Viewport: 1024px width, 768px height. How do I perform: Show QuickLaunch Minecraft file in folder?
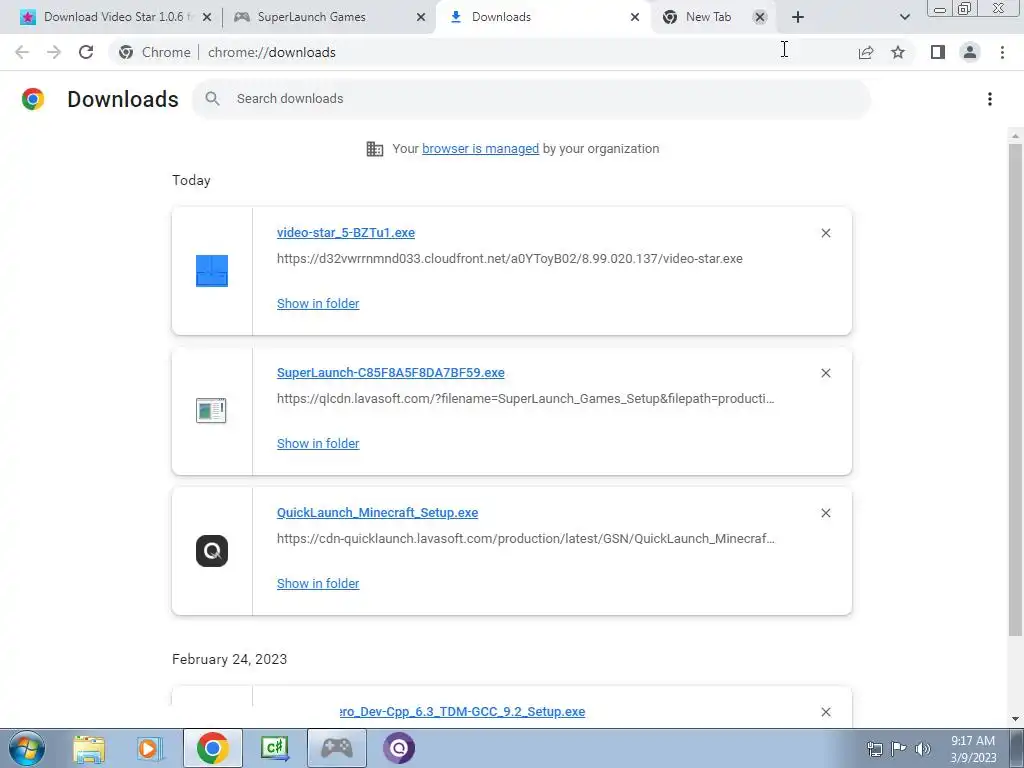[x=318, y=584]
